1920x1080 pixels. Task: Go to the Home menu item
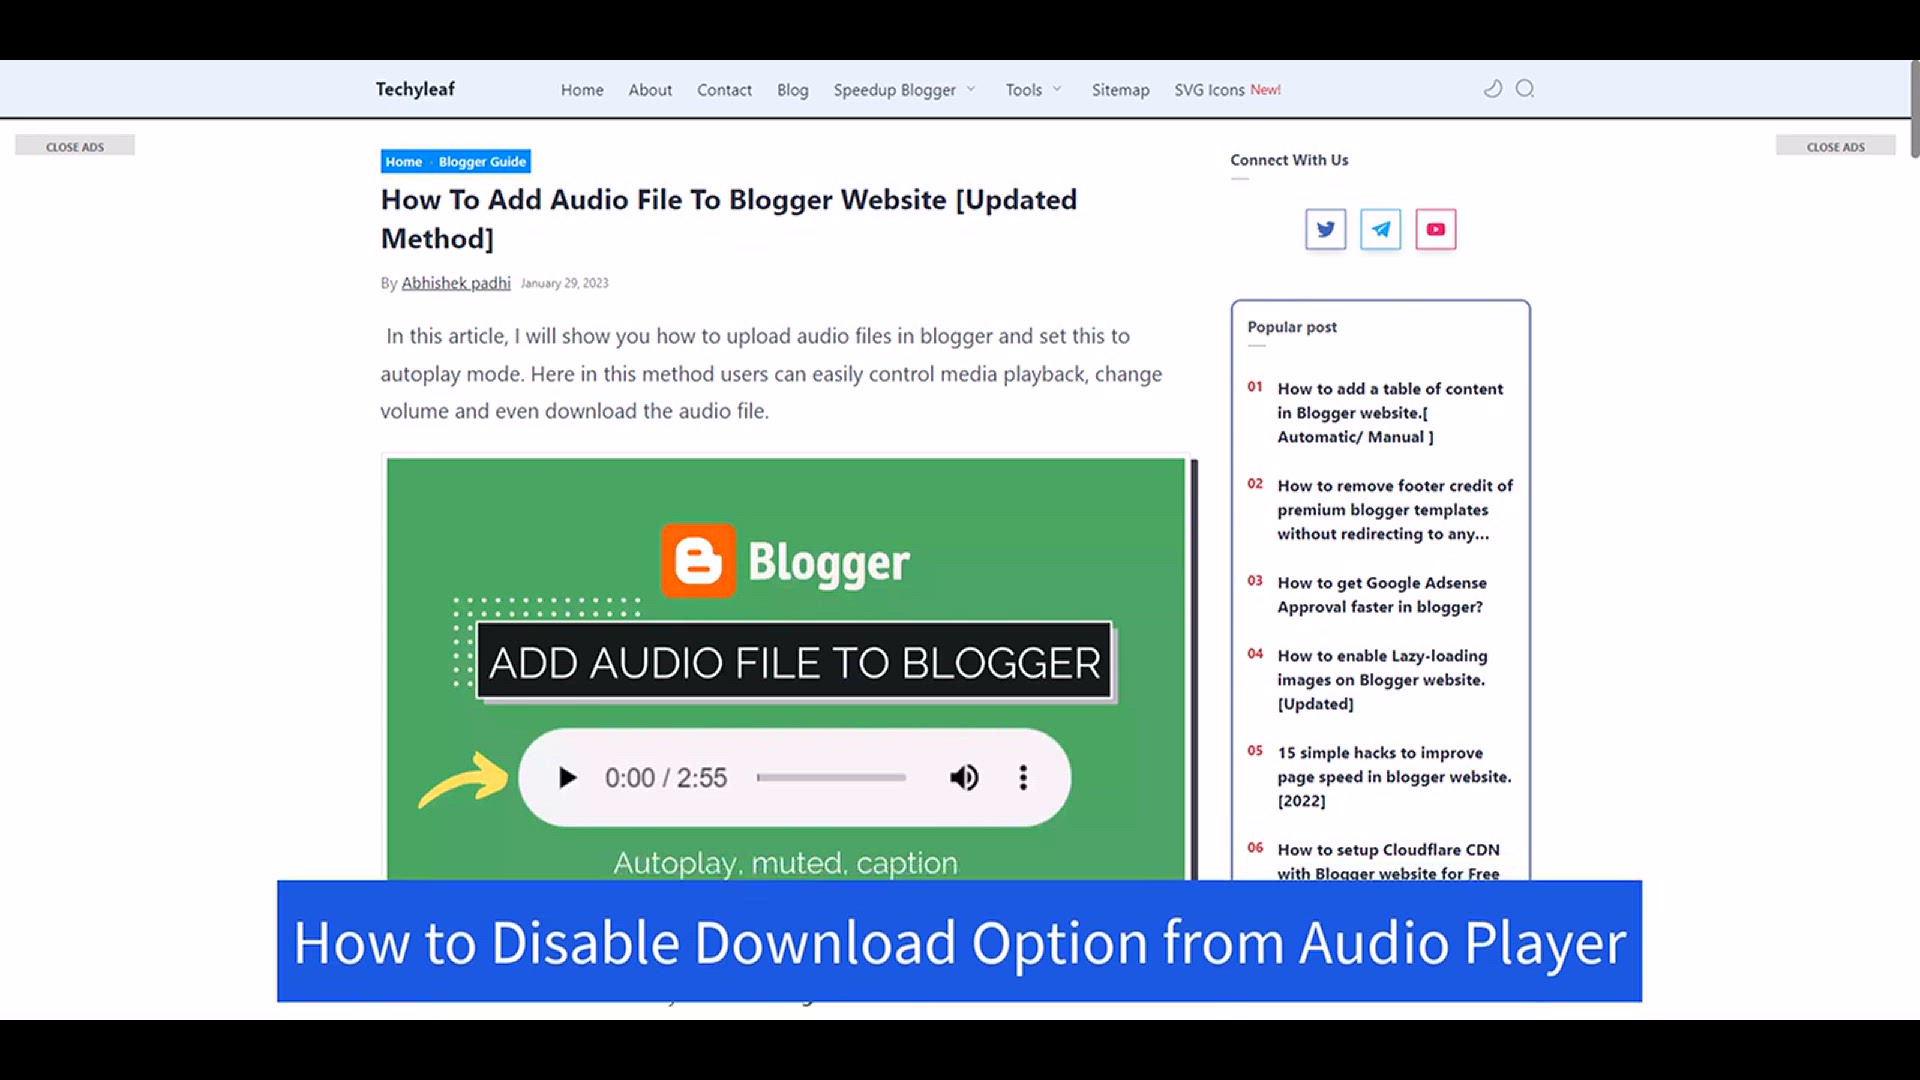coord(582,90)
